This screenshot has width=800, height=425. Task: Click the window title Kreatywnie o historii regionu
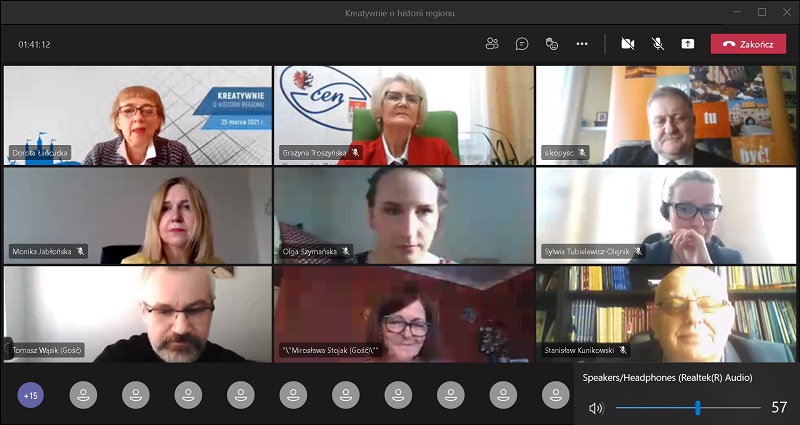[399, 13]
